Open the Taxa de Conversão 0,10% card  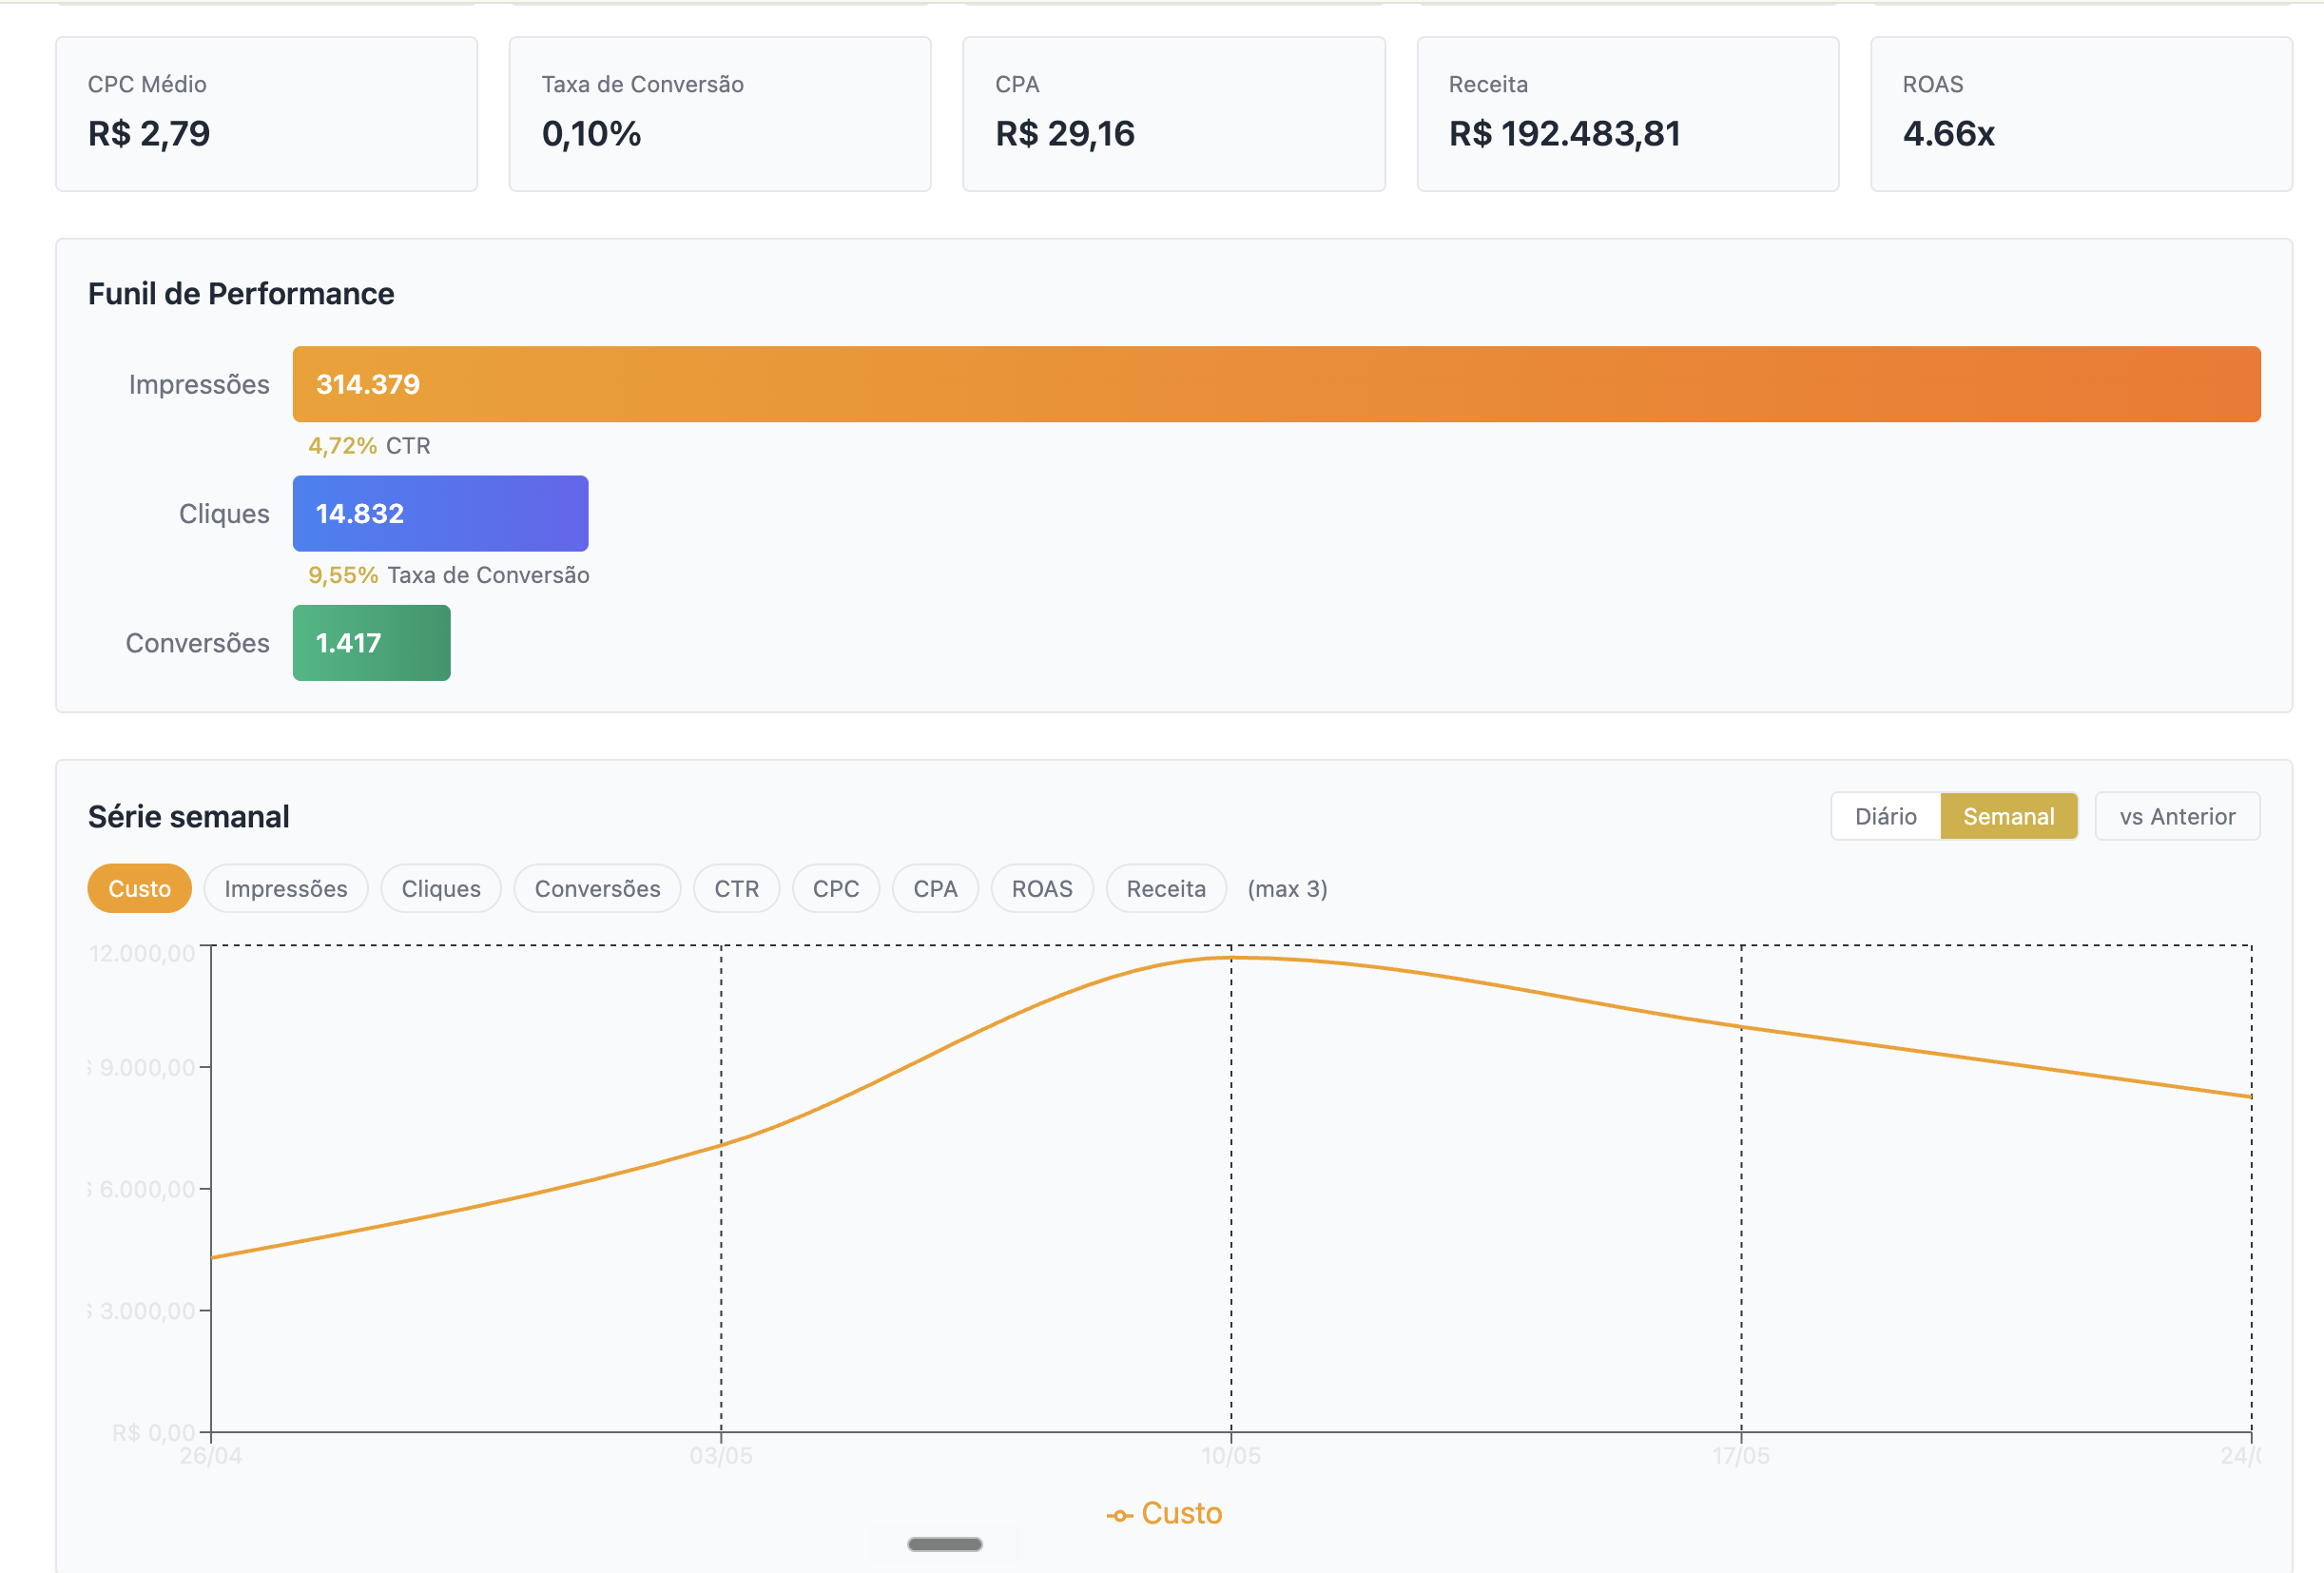pyautogui.click(x=720, y=114)
